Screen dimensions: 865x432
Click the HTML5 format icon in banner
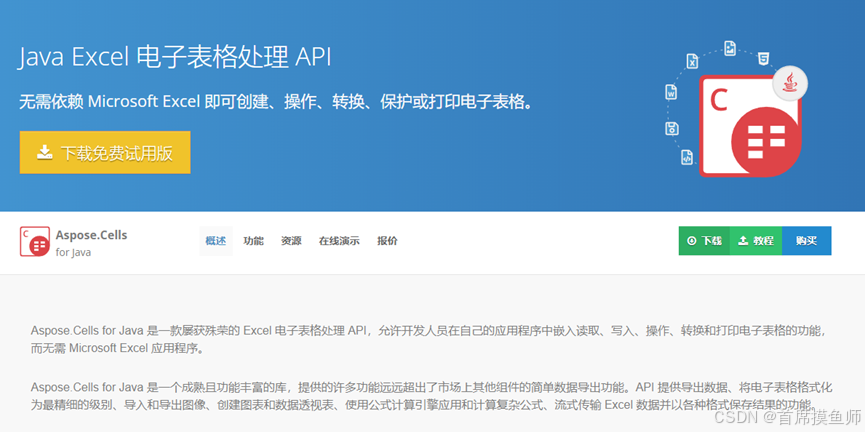pos(763,58)
